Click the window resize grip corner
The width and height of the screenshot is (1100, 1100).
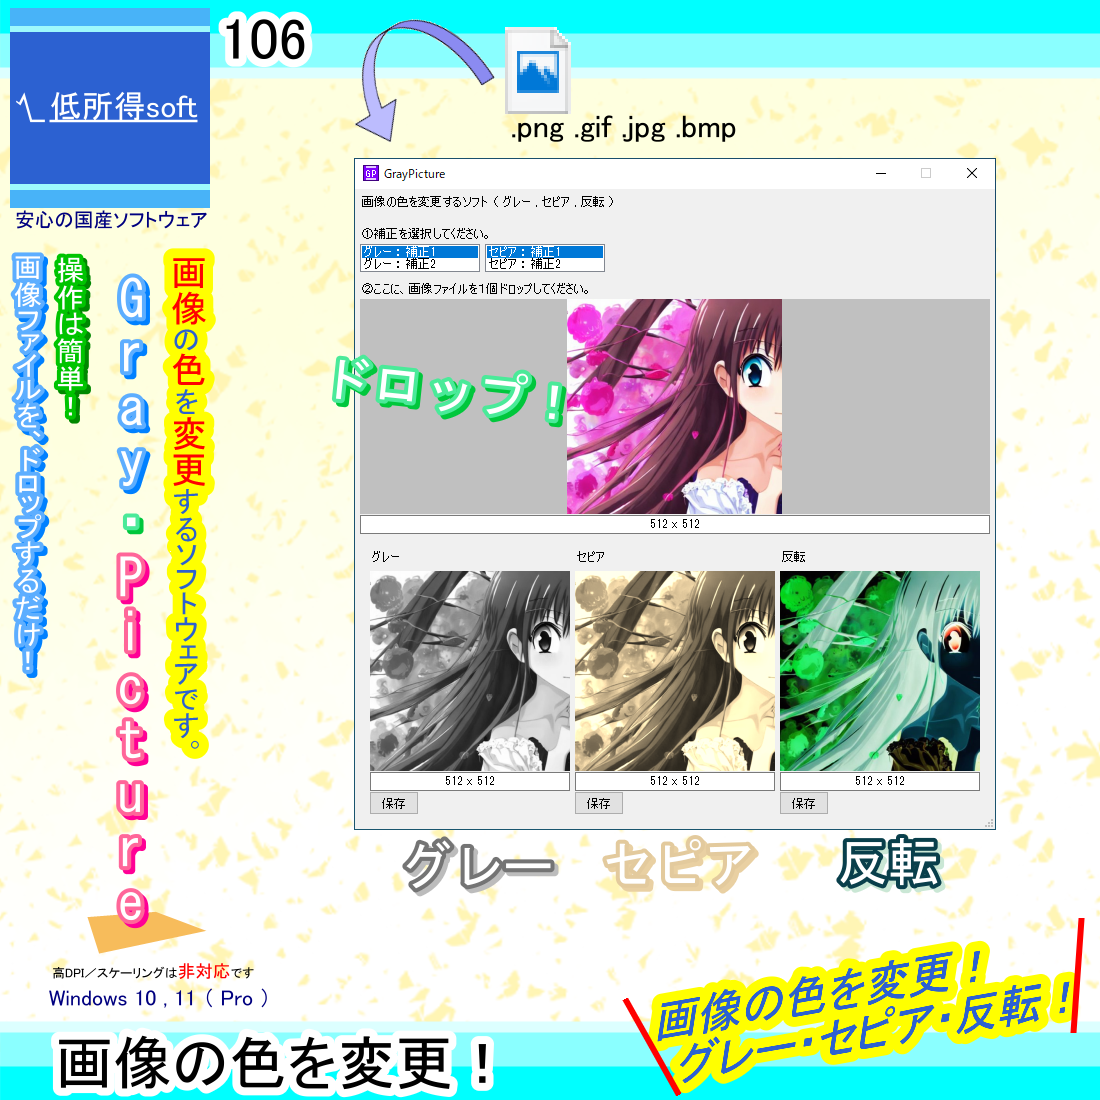(989, 824)
